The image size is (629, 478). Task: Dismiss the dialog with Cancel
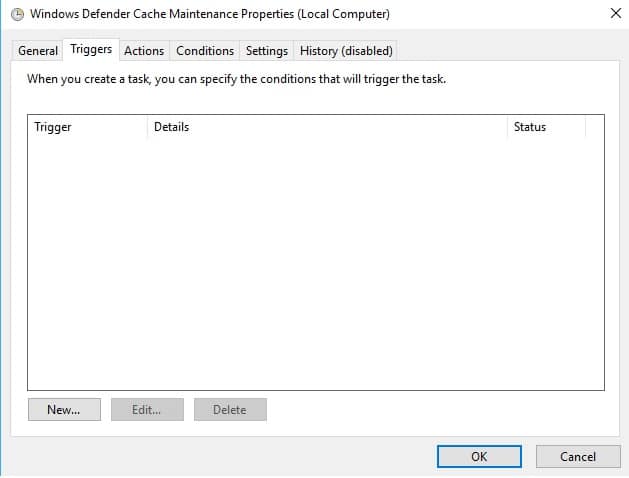pos(578,456)
